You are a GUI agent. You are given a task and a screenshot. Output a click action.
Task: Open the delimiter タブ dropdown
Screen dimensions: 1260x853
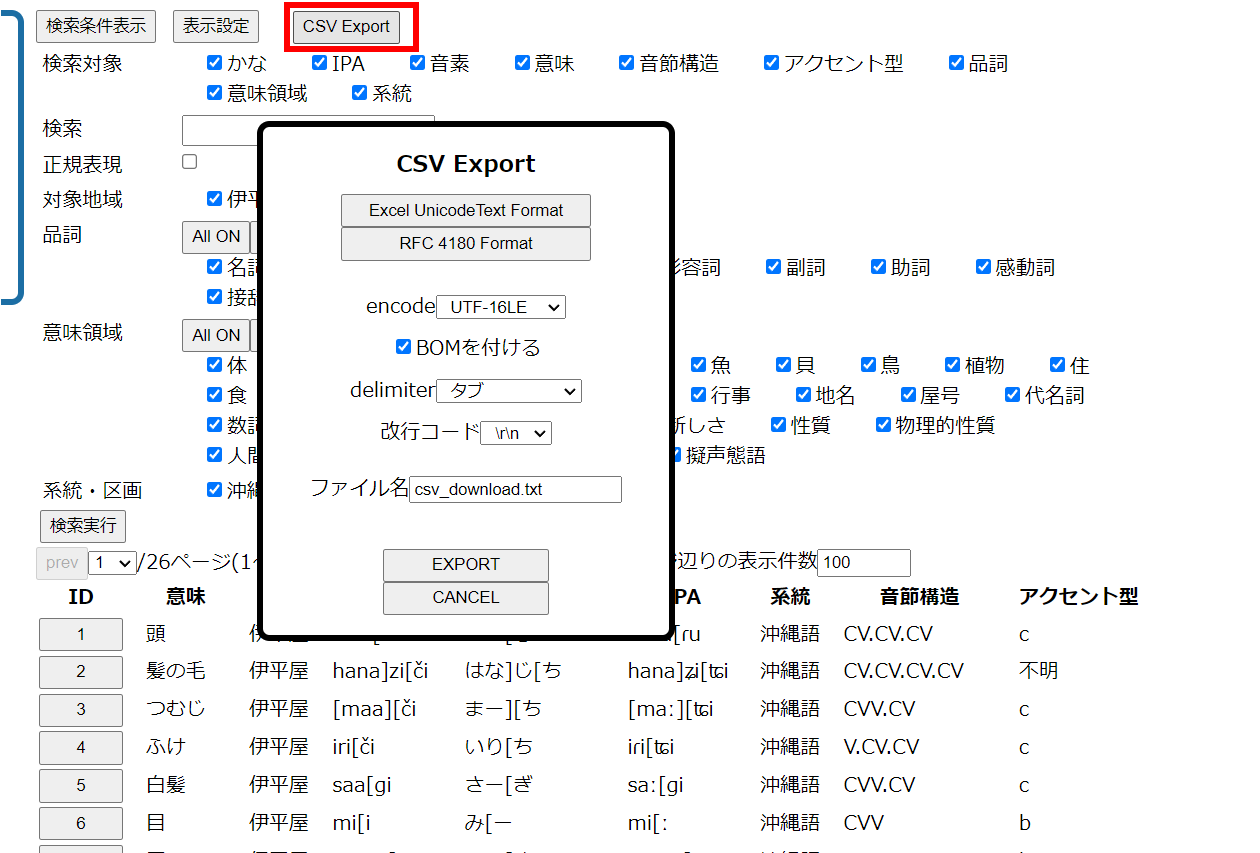point(509,391)
